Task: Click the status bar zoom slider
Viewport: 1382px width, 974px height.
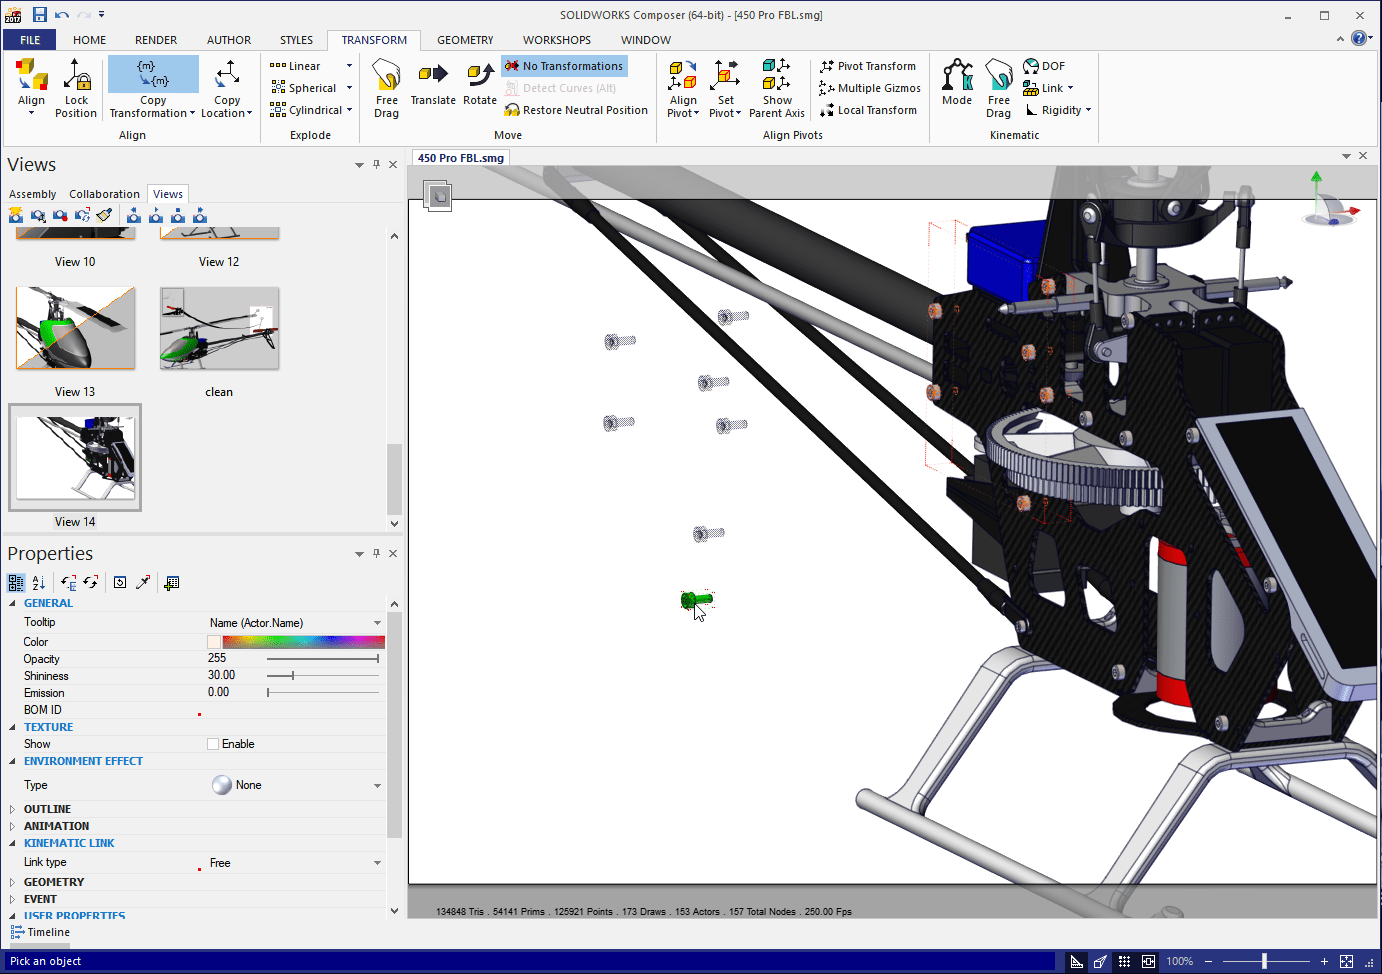Action: pyautogui.click(x=1265, y=961)
